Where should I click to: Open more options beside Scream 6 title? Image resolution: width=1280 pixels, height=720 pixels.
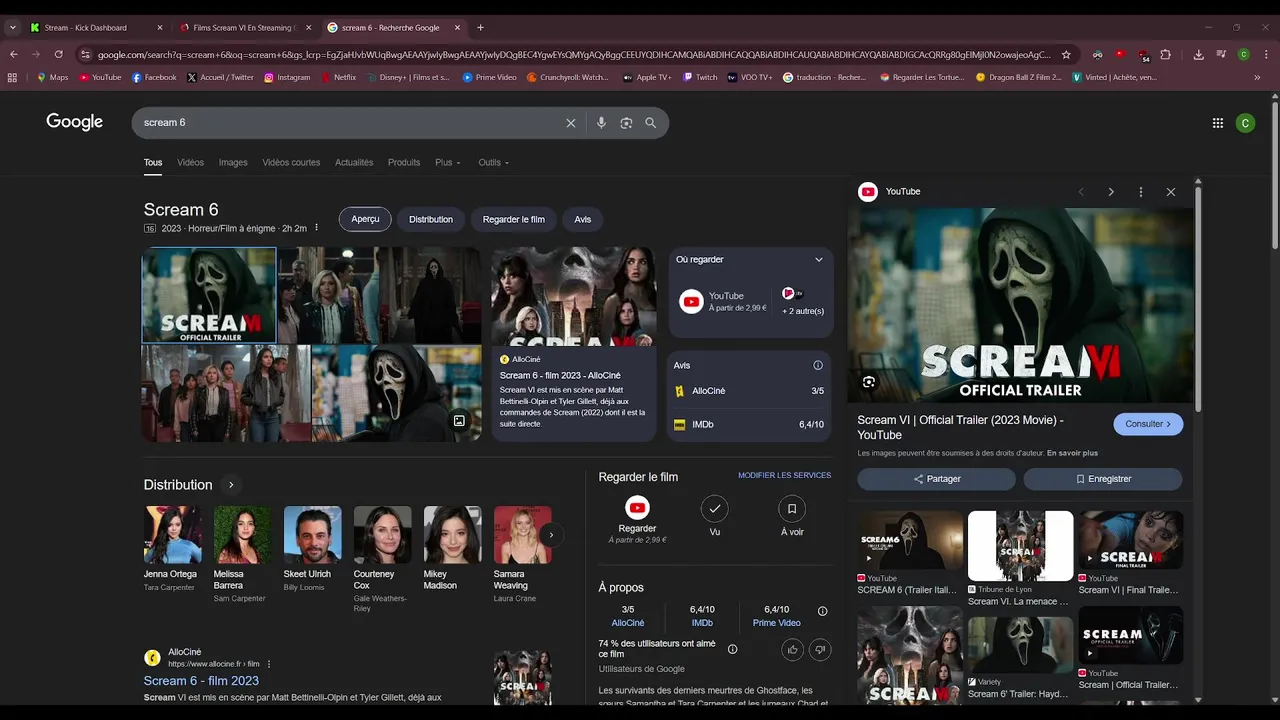tap(317, 228)
